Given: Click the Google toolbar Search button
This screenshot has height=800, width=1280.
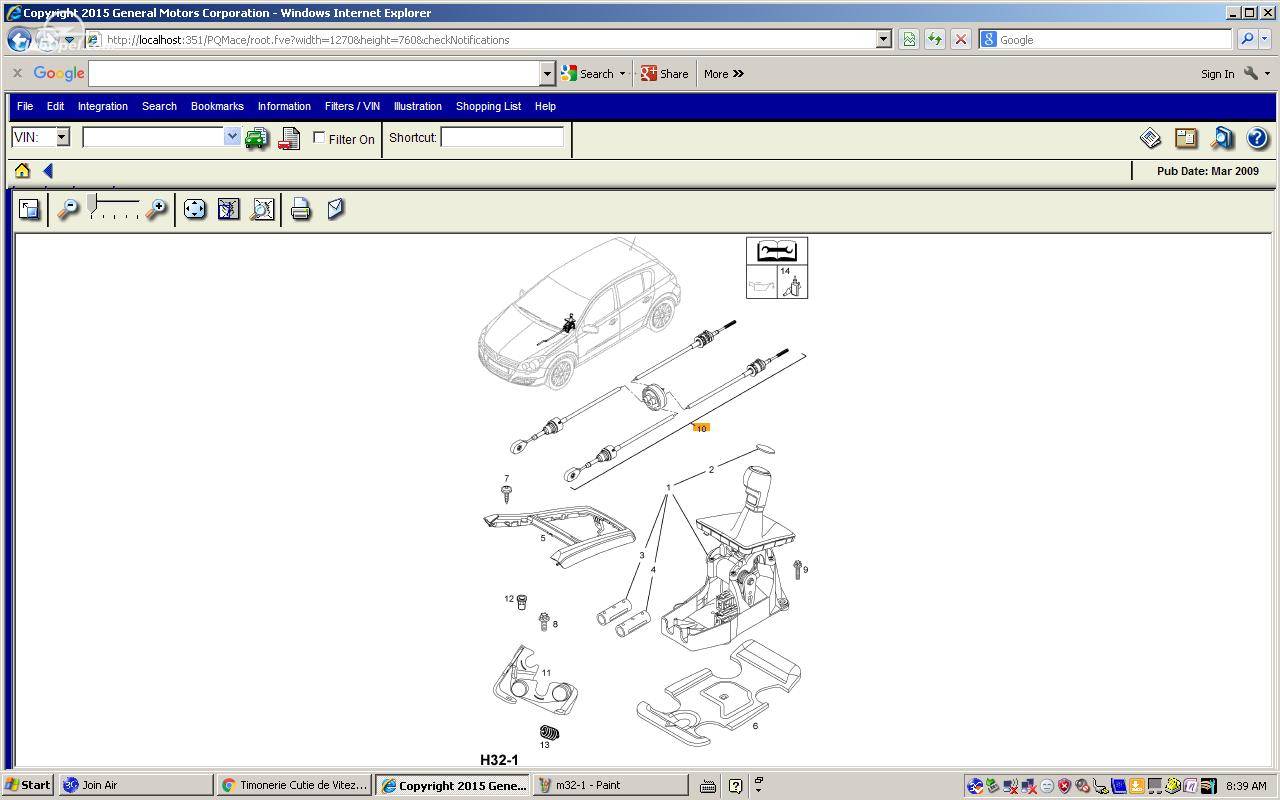Looking at the screenshot, I should [x=588, y=73].
